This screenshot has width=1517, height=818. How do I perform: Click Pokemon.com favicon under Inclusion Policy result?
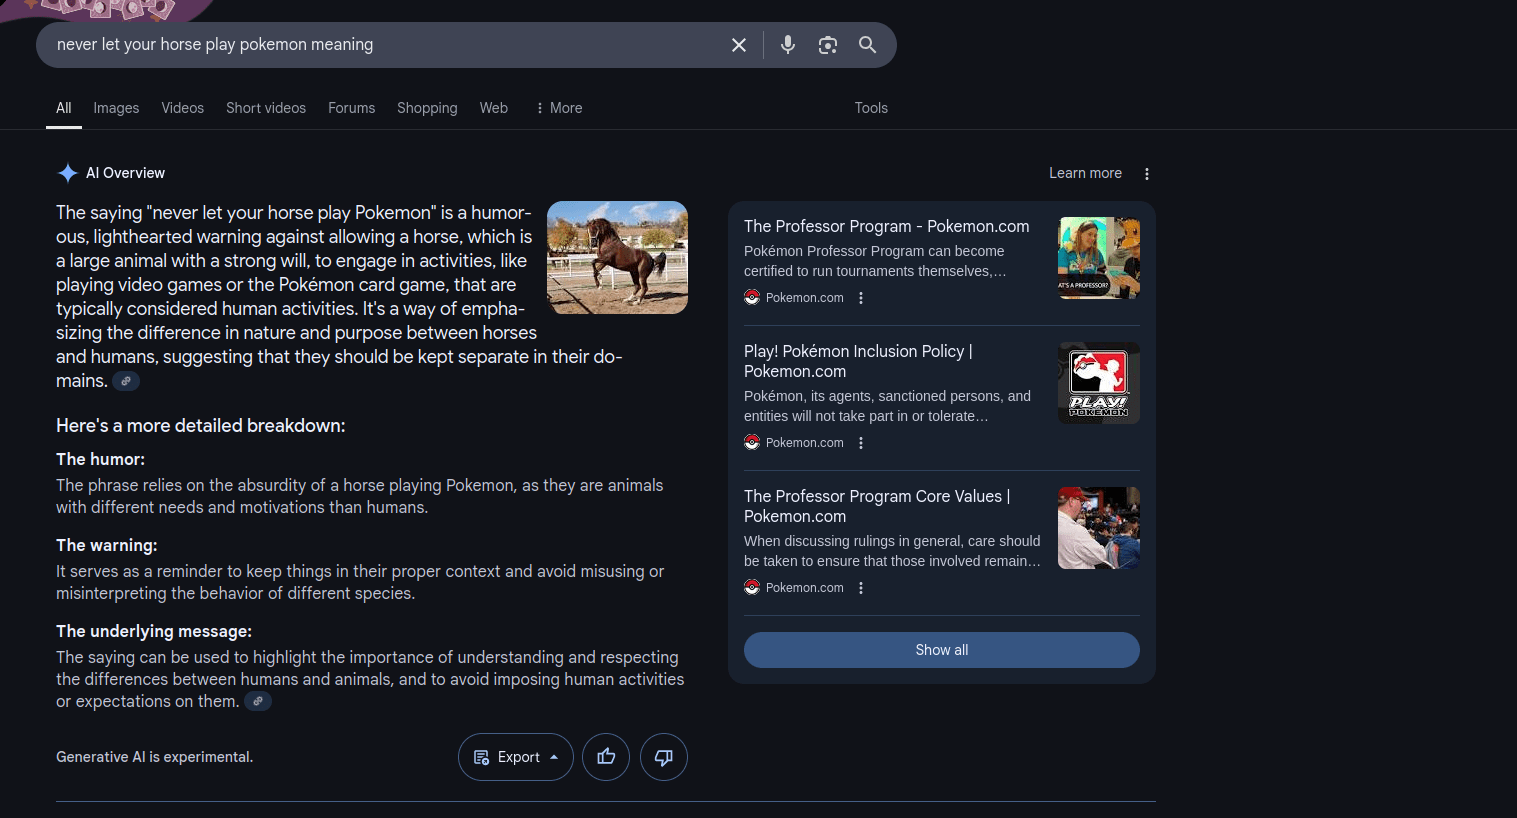pyautogui.click(x=752, y=442)
